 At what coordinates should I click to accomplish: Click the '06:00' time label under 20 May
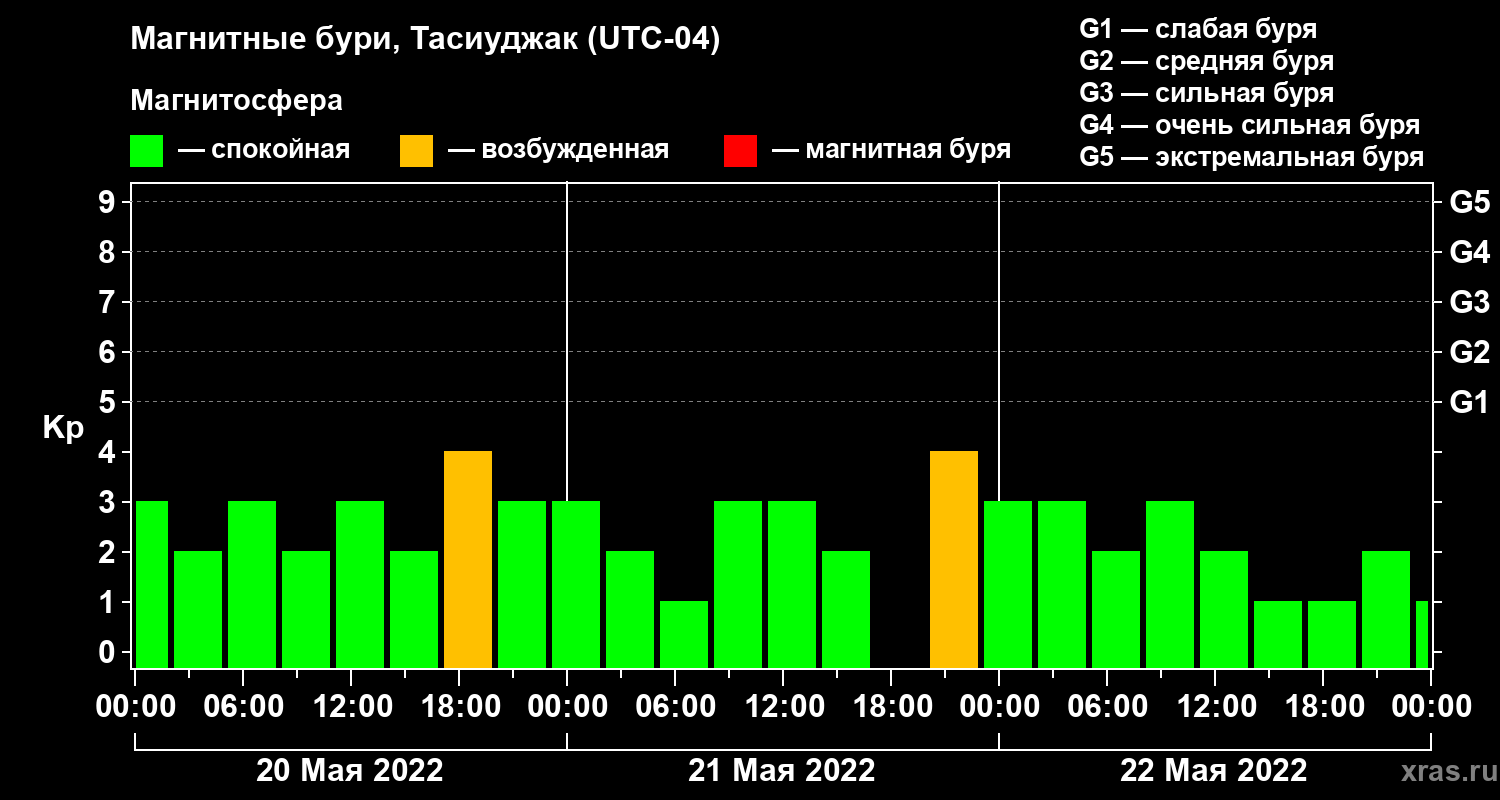pos(243,707)
